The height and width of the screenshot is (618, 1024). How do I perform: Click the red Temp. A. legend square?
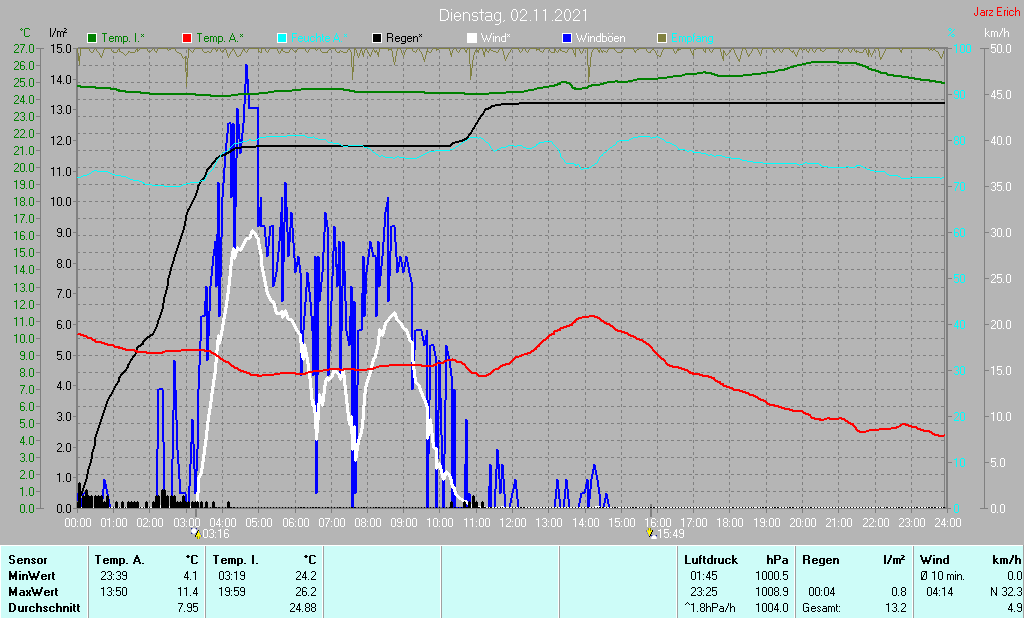(x=186, y=38)
